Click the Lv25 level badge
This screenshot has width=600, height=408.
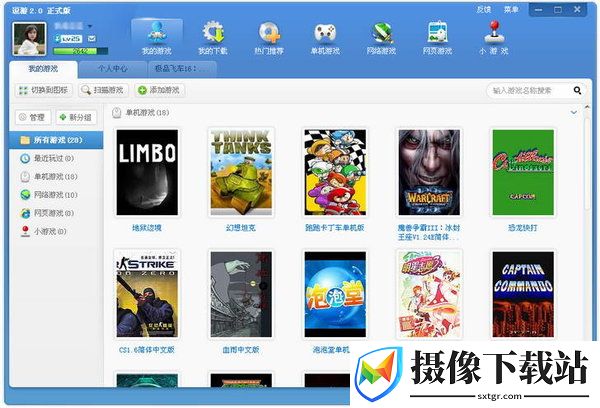(x=68, y=39)
